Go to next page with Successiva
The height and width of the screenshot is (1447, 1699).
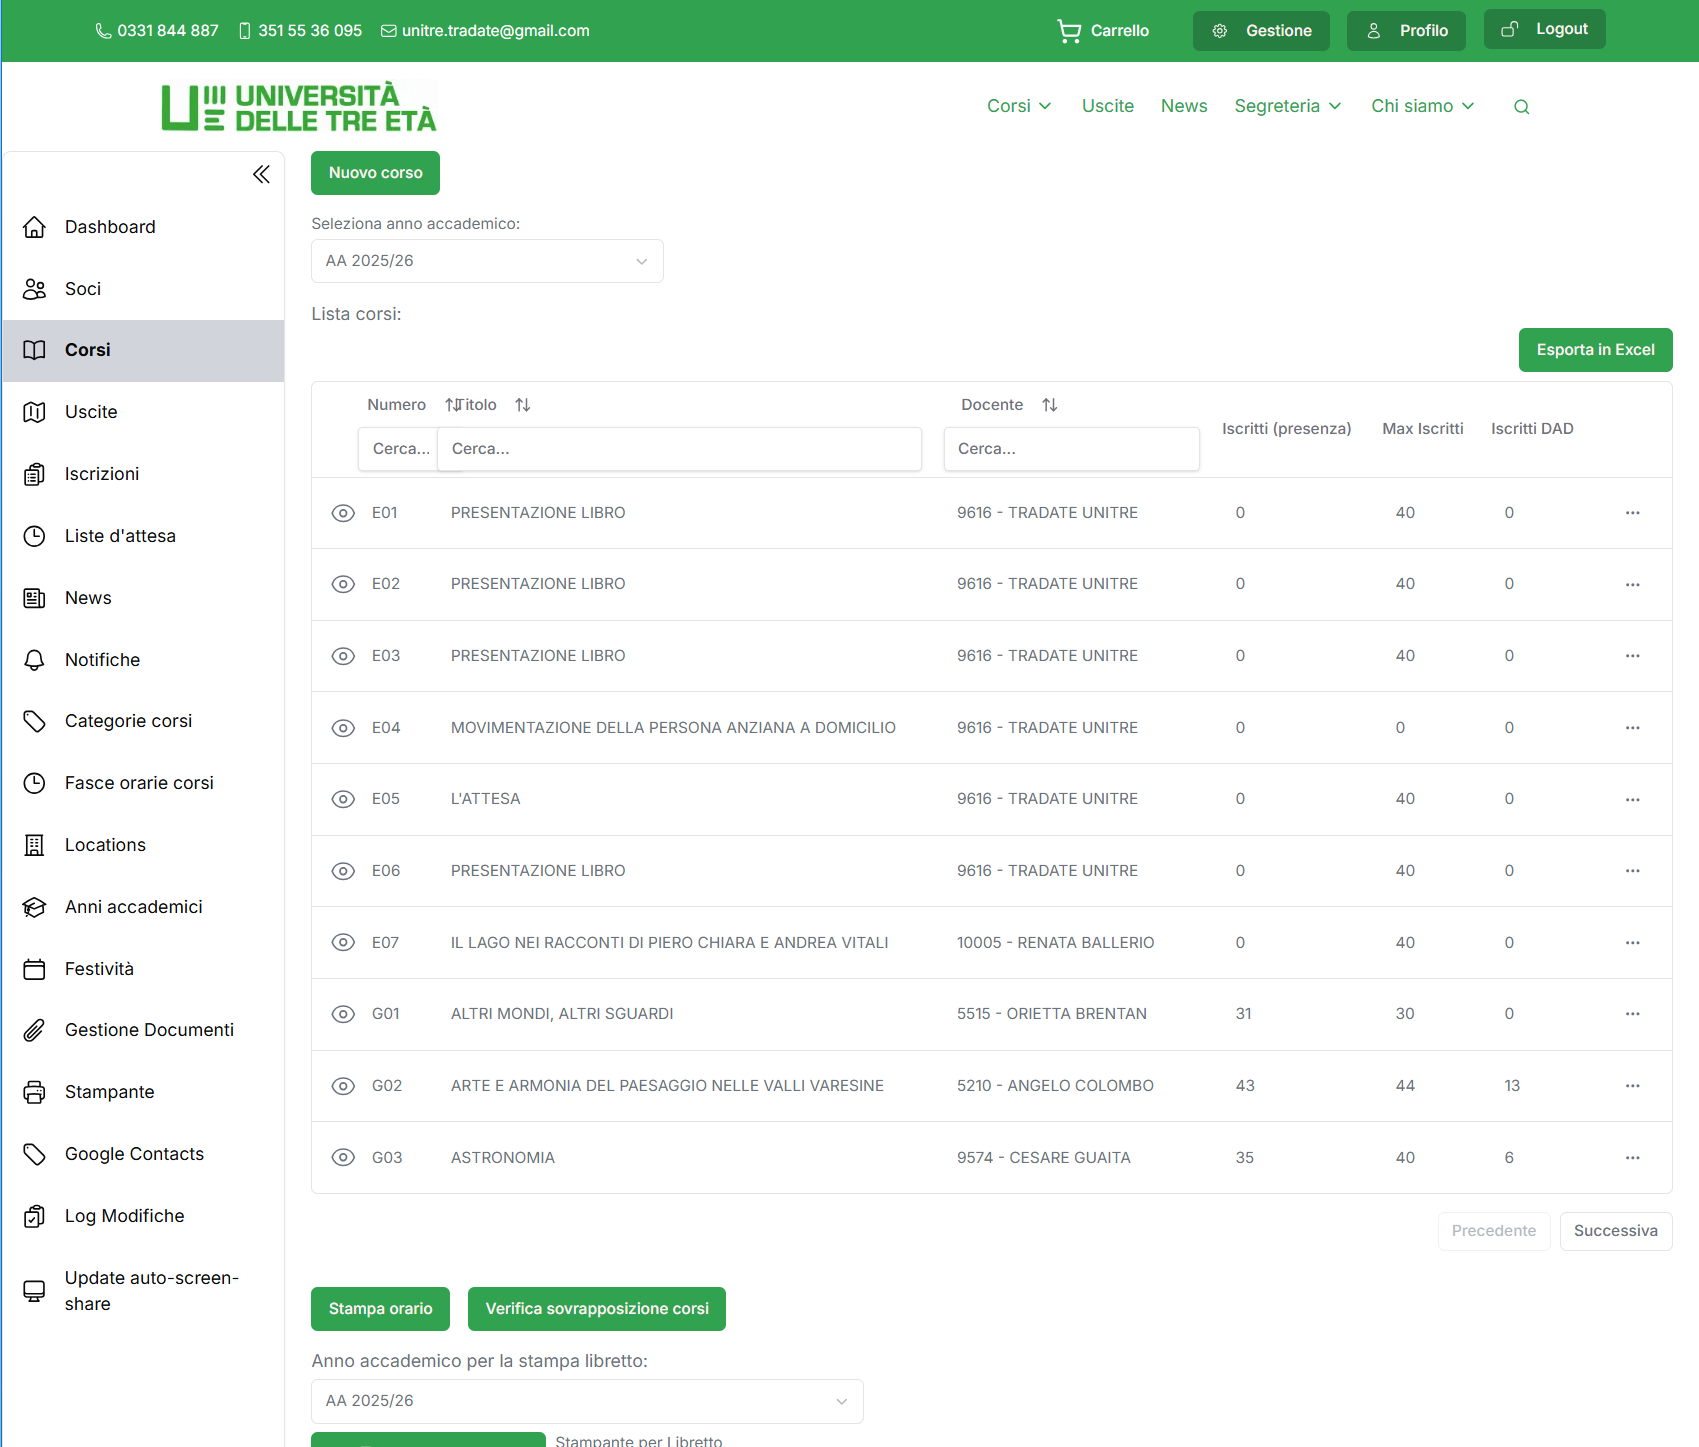tap(1615, 1231)
